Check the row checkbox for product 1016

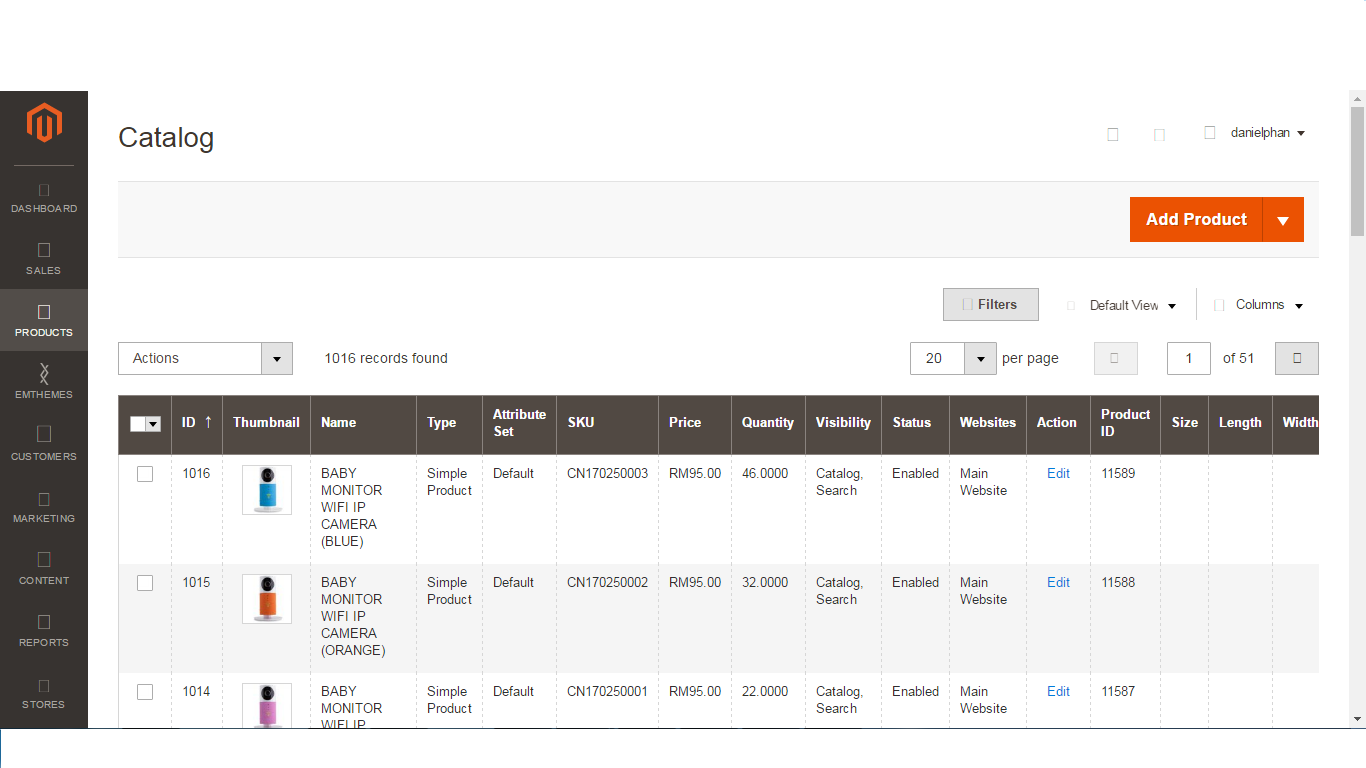point(145,473)
